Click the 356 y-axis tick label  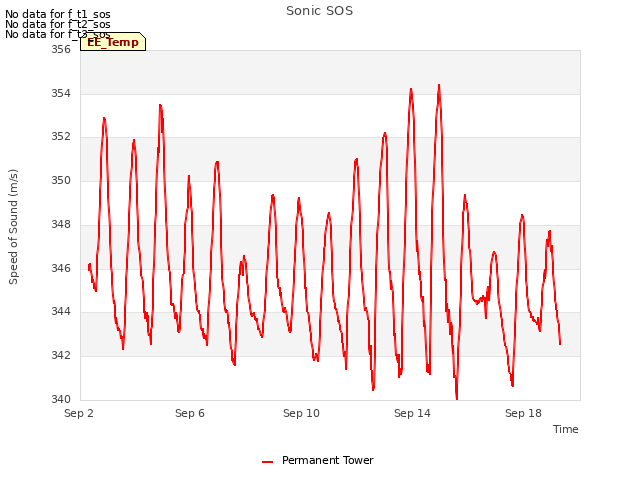(61, 49)
